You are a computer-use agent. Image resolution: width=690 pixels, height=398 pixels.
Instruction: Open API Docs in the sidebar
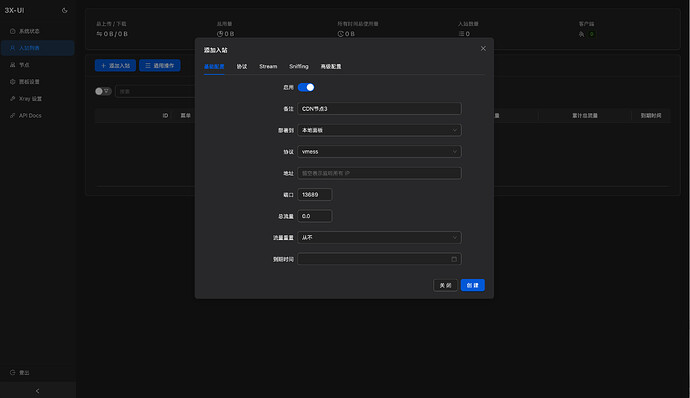click(37, 115)
